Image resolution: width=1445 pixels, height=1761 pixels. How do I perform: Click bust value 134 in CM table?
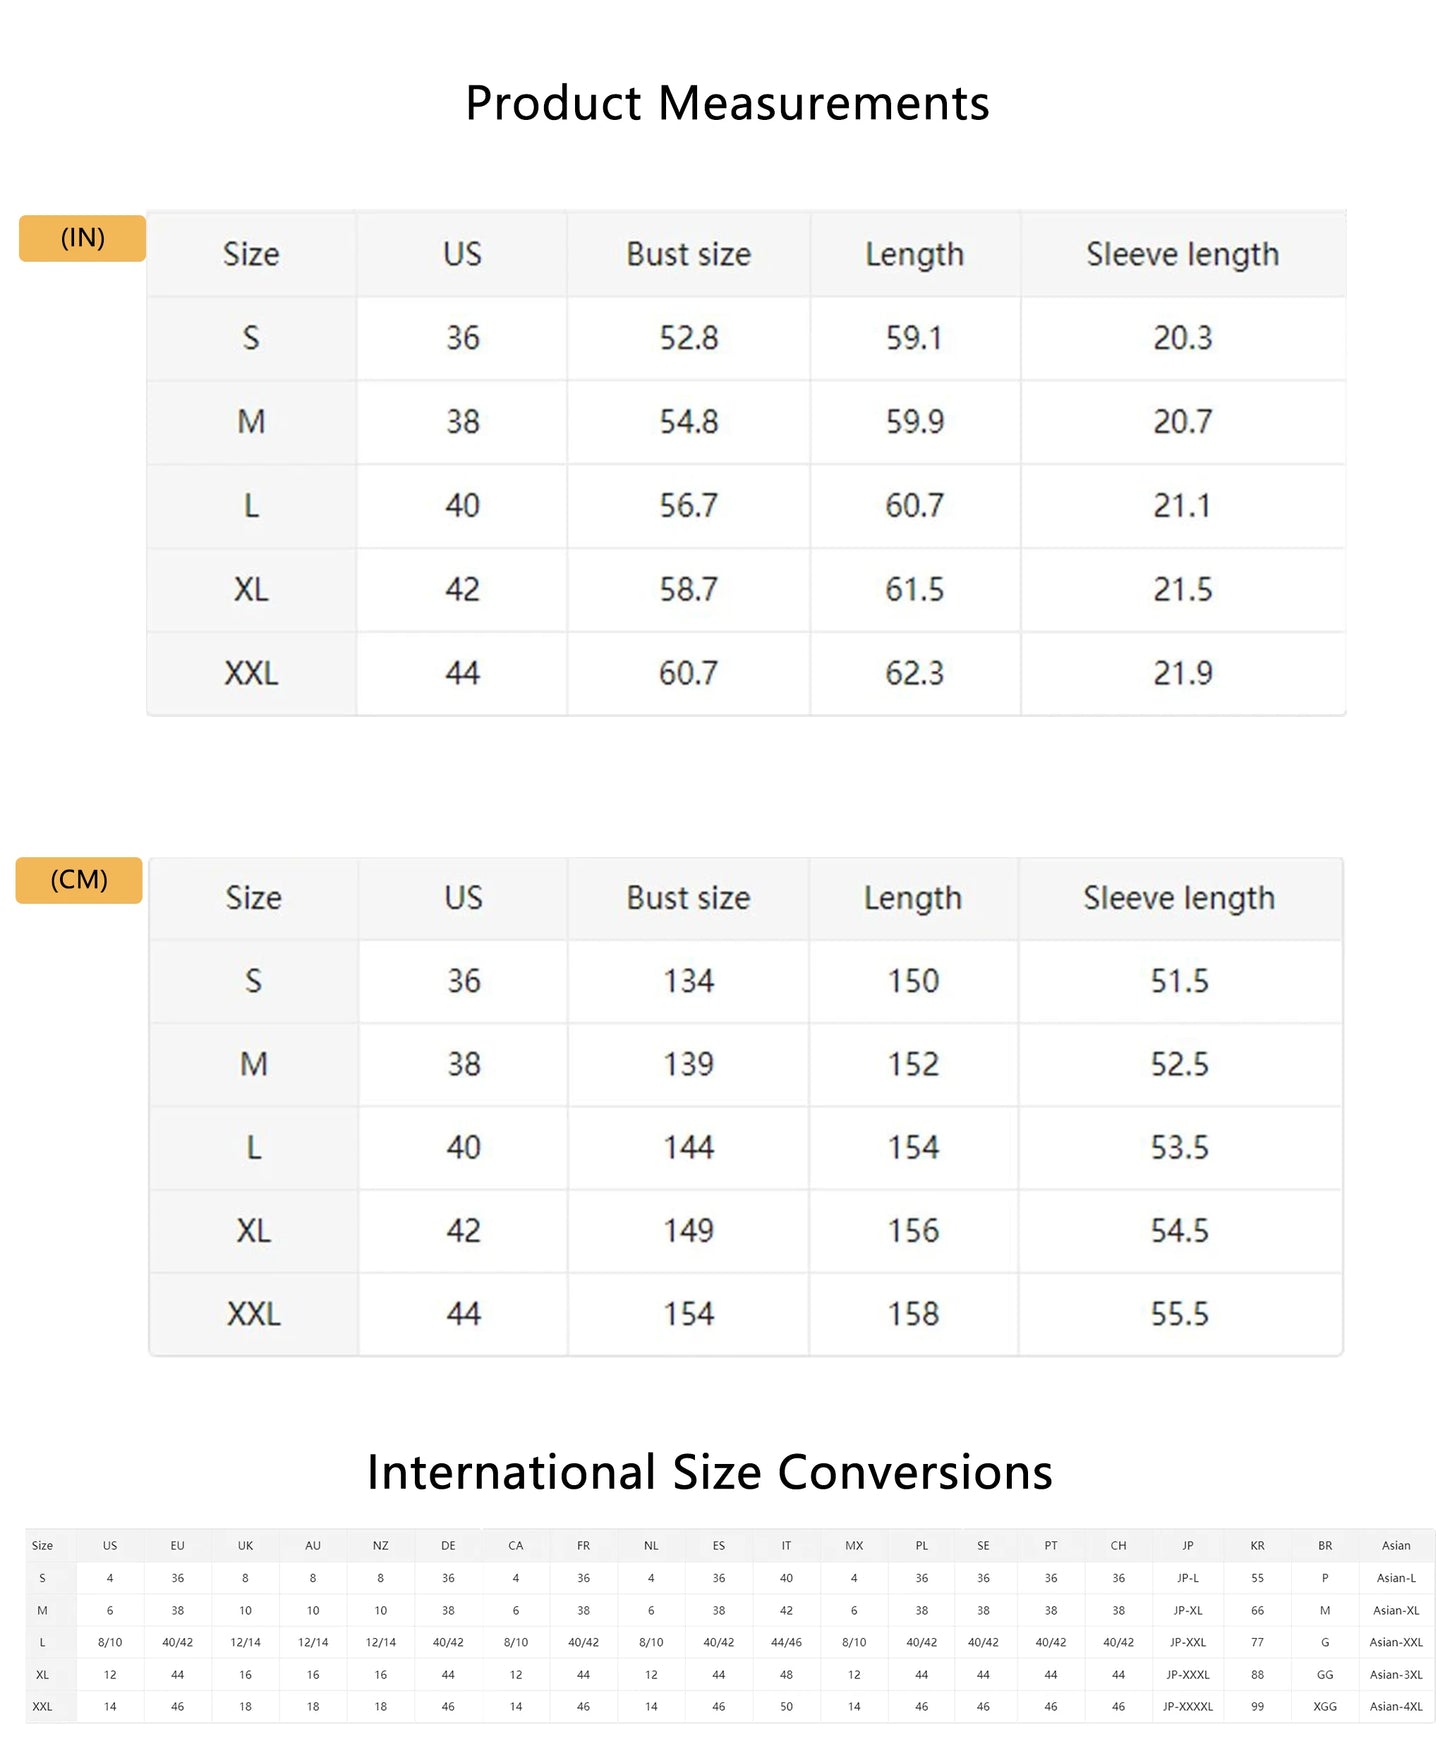click(x=688, y=981)
